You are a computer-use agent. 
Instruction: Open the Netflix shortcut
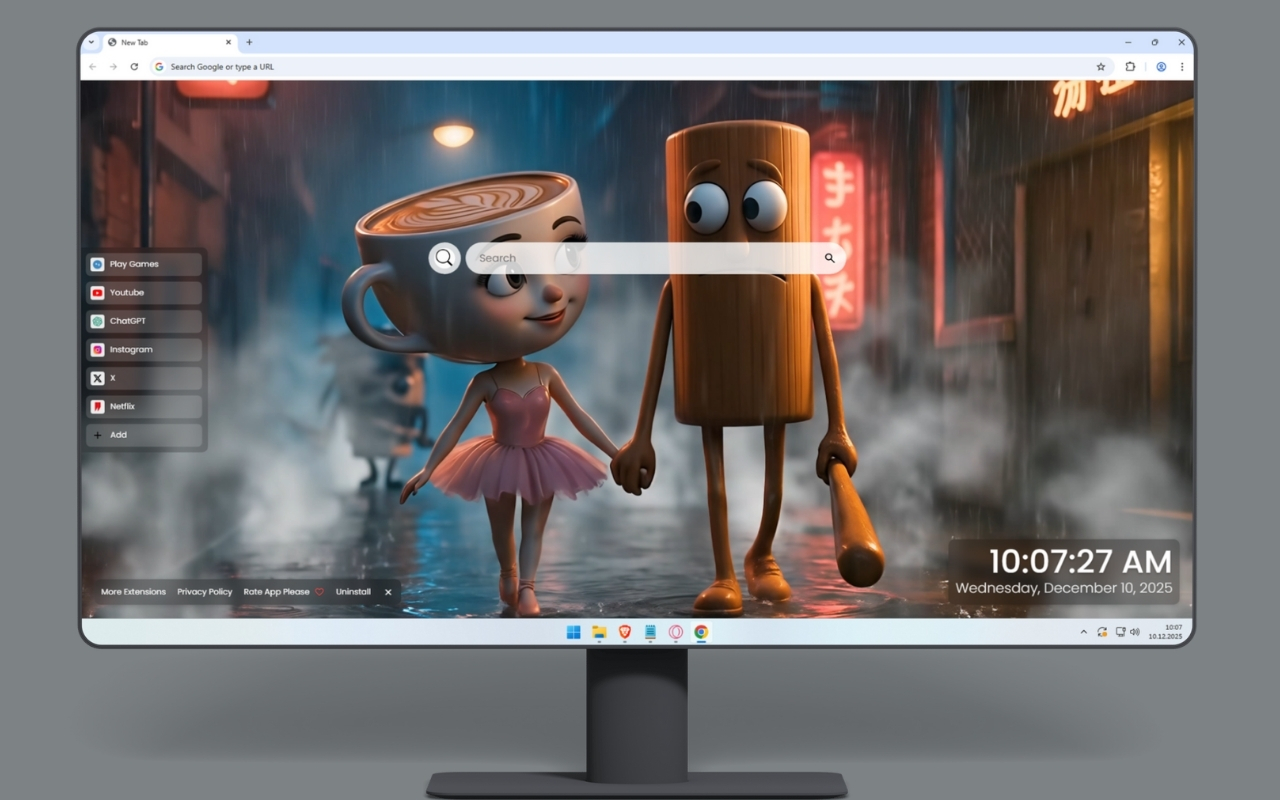coord(145,407)
